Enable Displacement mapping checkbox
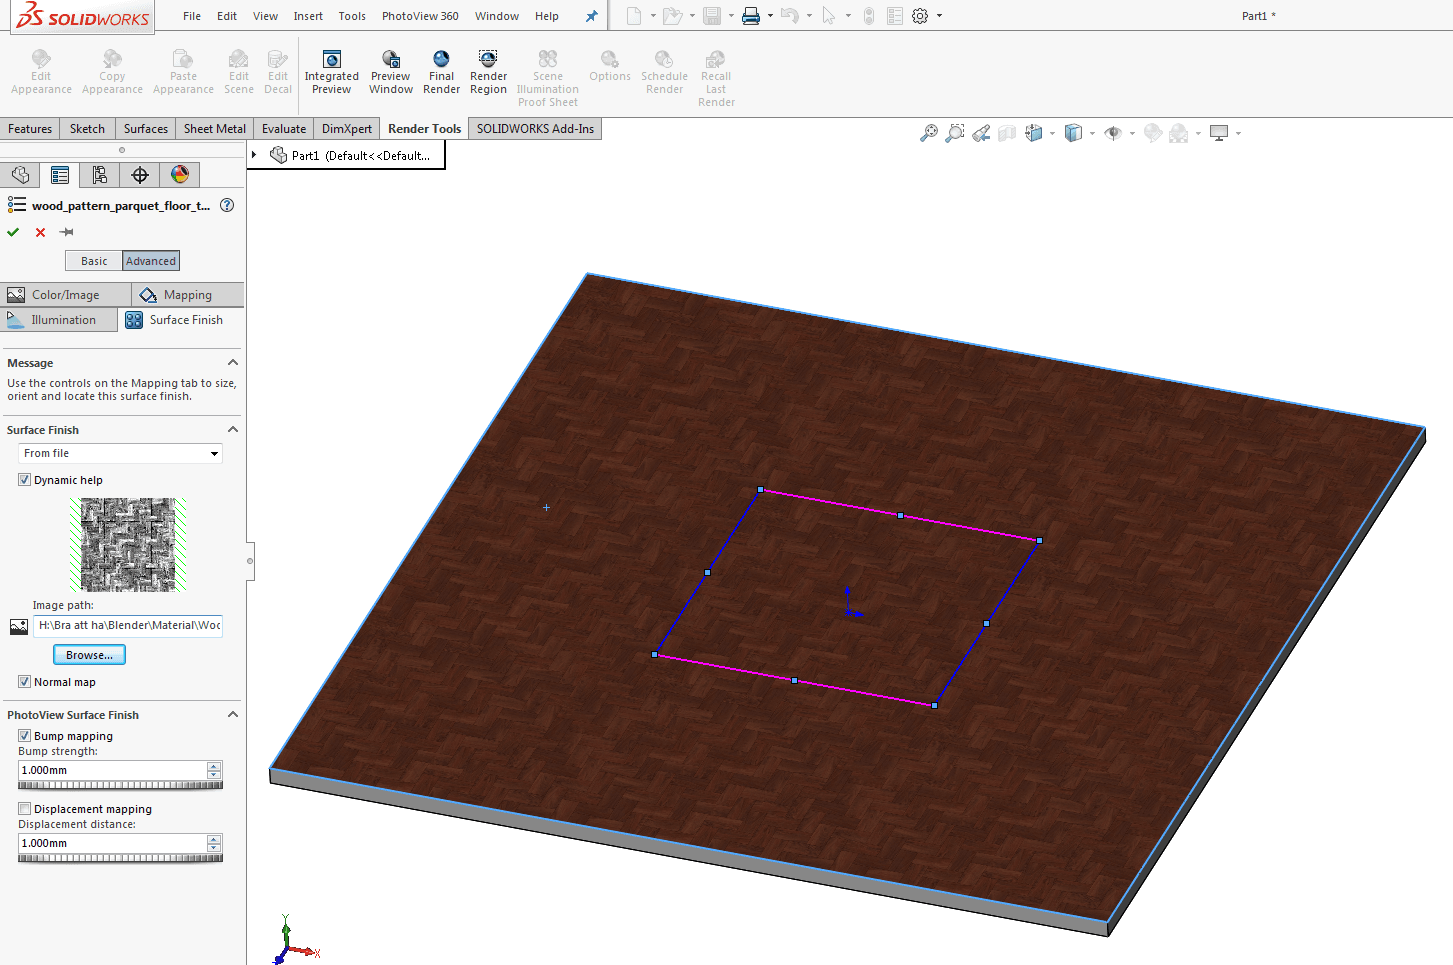 [x=24, y=809]
